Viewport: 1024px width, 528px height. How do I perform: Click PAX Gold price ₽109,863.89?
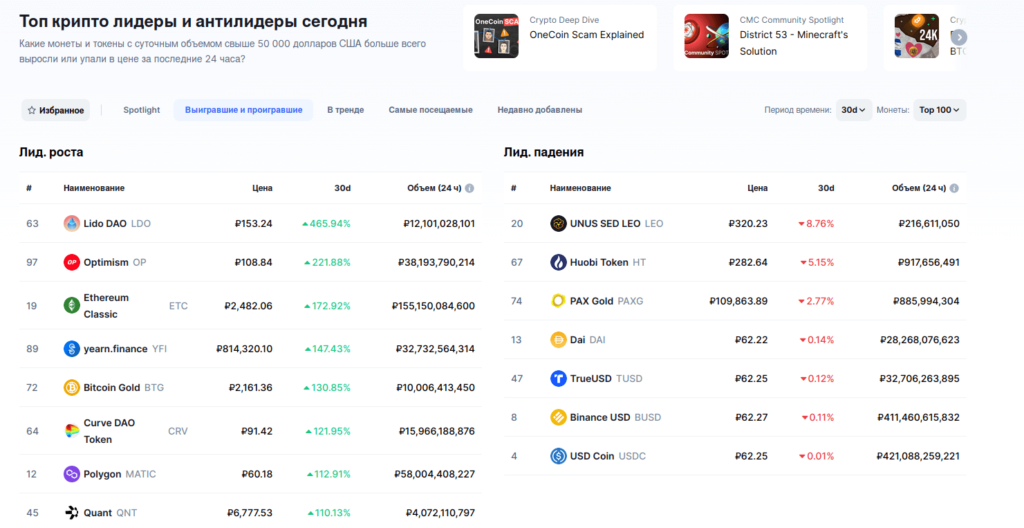[739, 301]
